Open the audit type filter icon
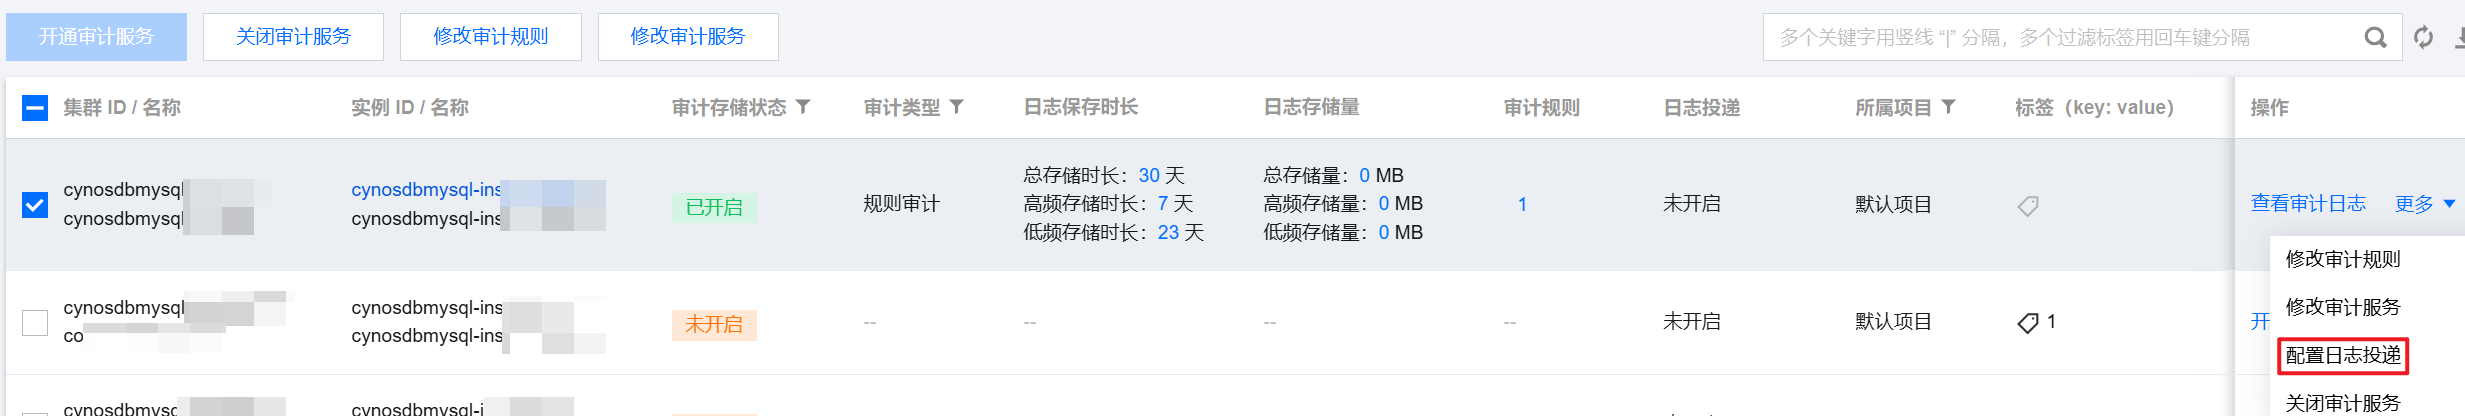The width and height of the screenshot is (2465, 416). [957, 107]
